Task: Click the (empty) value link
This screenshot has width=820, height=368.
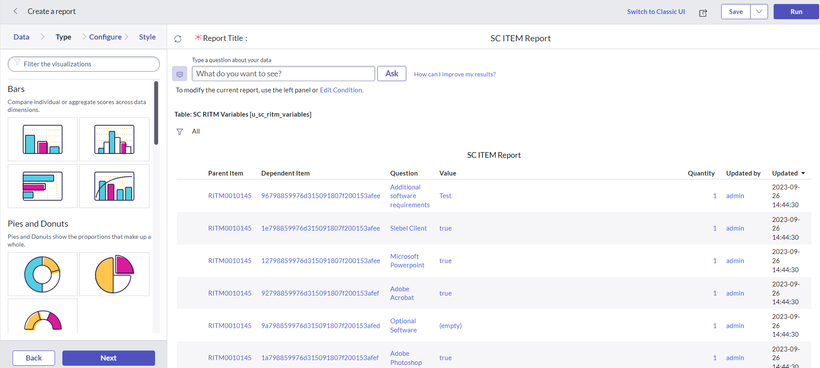Action: (450, 326)
